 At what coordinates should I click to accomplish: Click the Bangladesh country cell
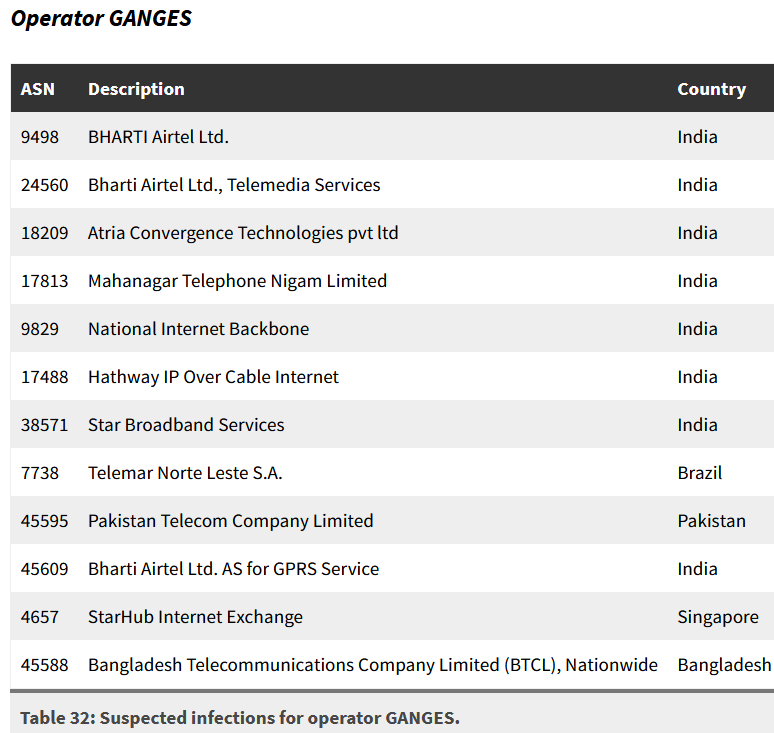[x=724, y=665]
